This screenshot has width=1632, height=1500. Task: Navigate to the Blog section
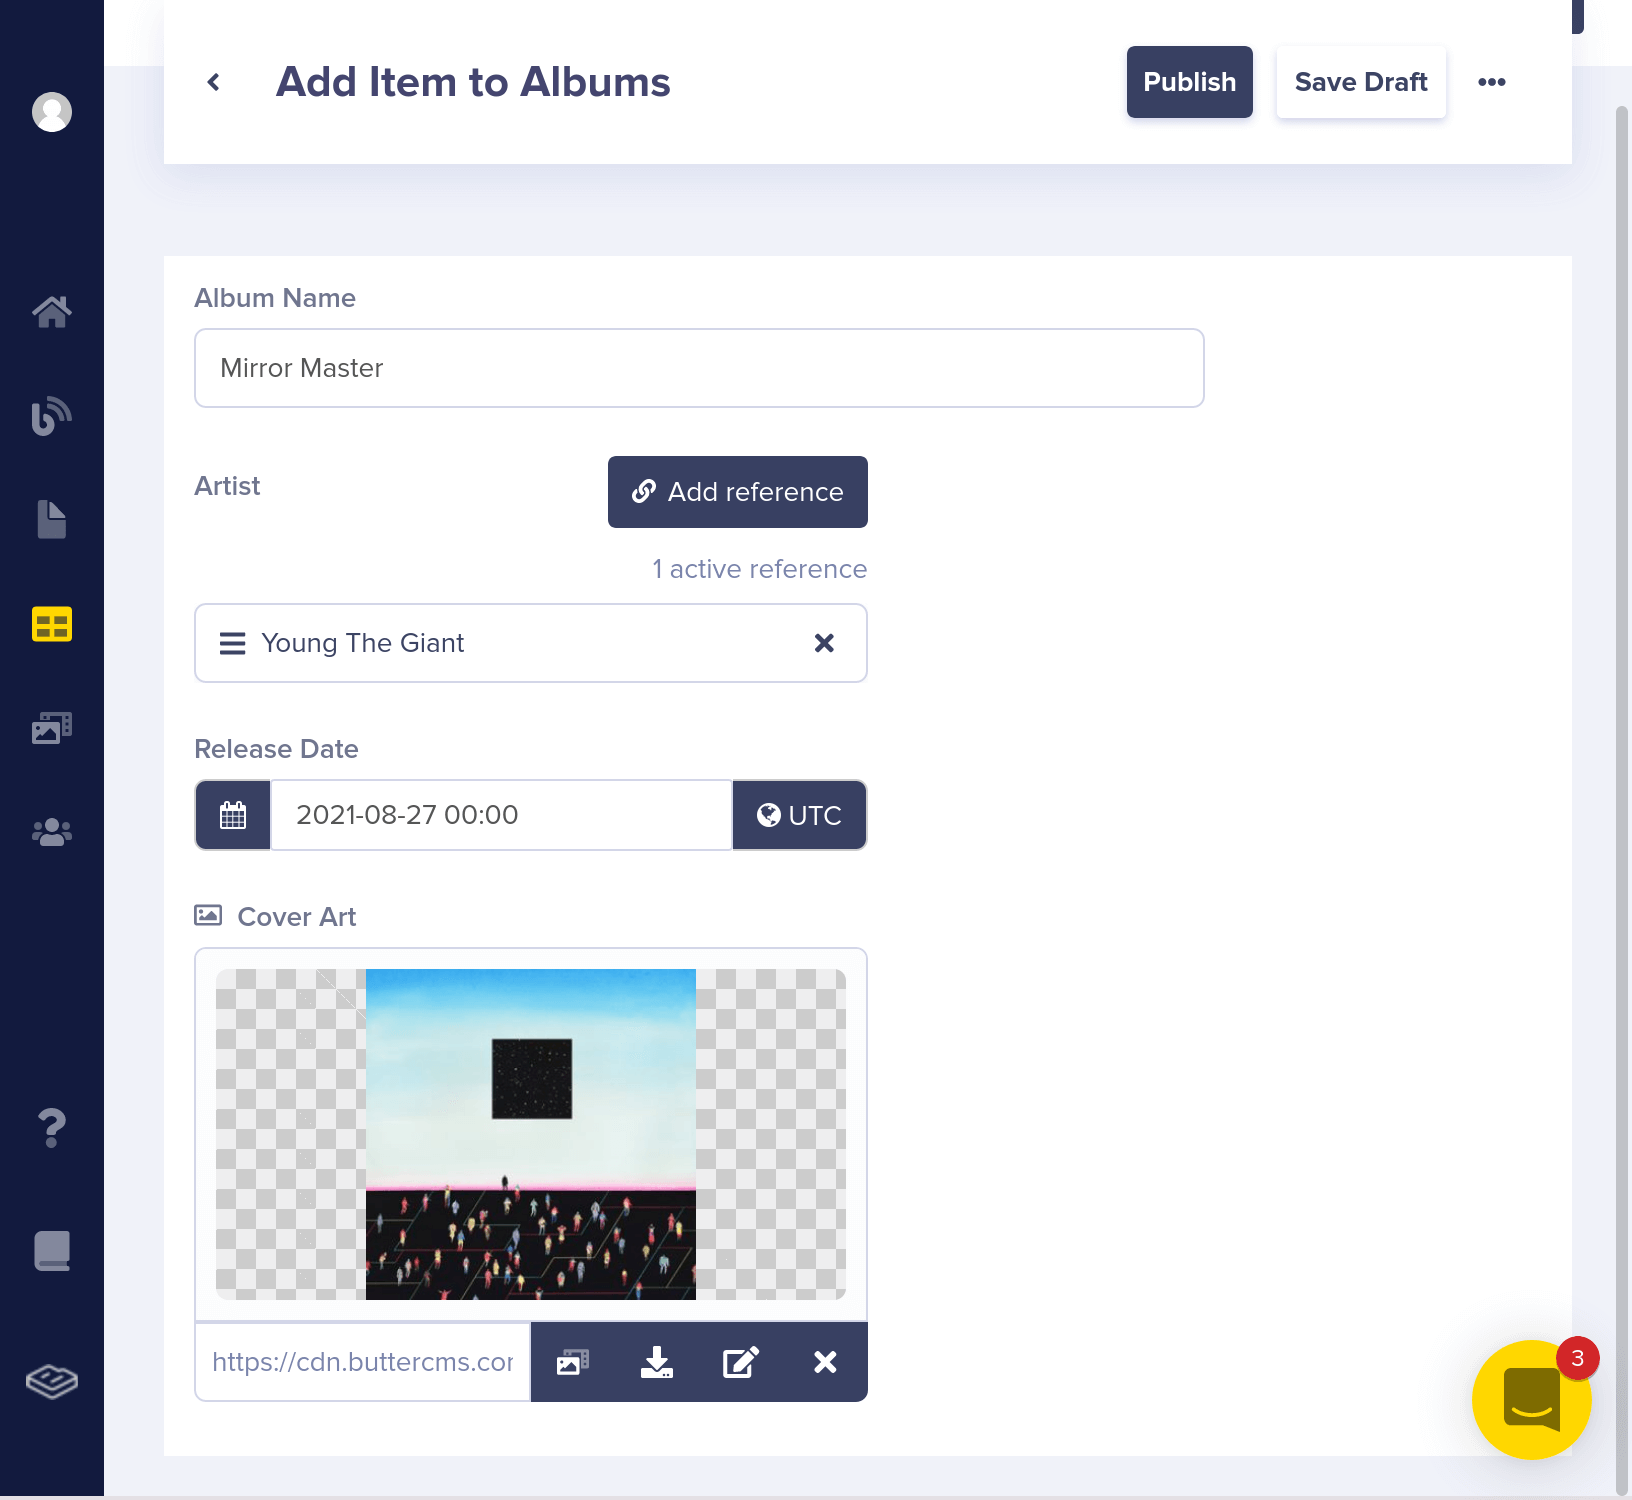click(51, 415)
